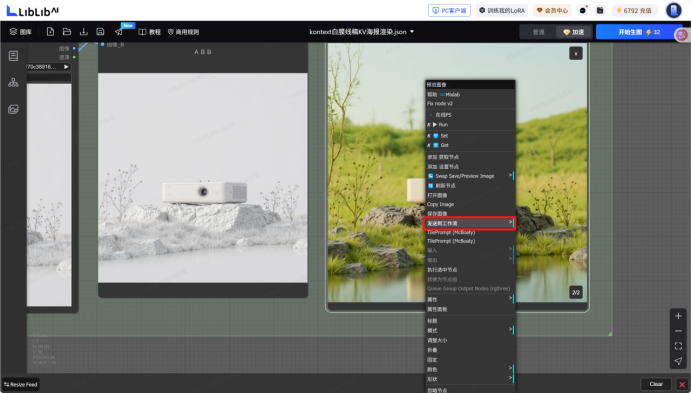Click the fit-to-view frame icon
Screen dimensions: 691x393
click(x=678, y=346)
